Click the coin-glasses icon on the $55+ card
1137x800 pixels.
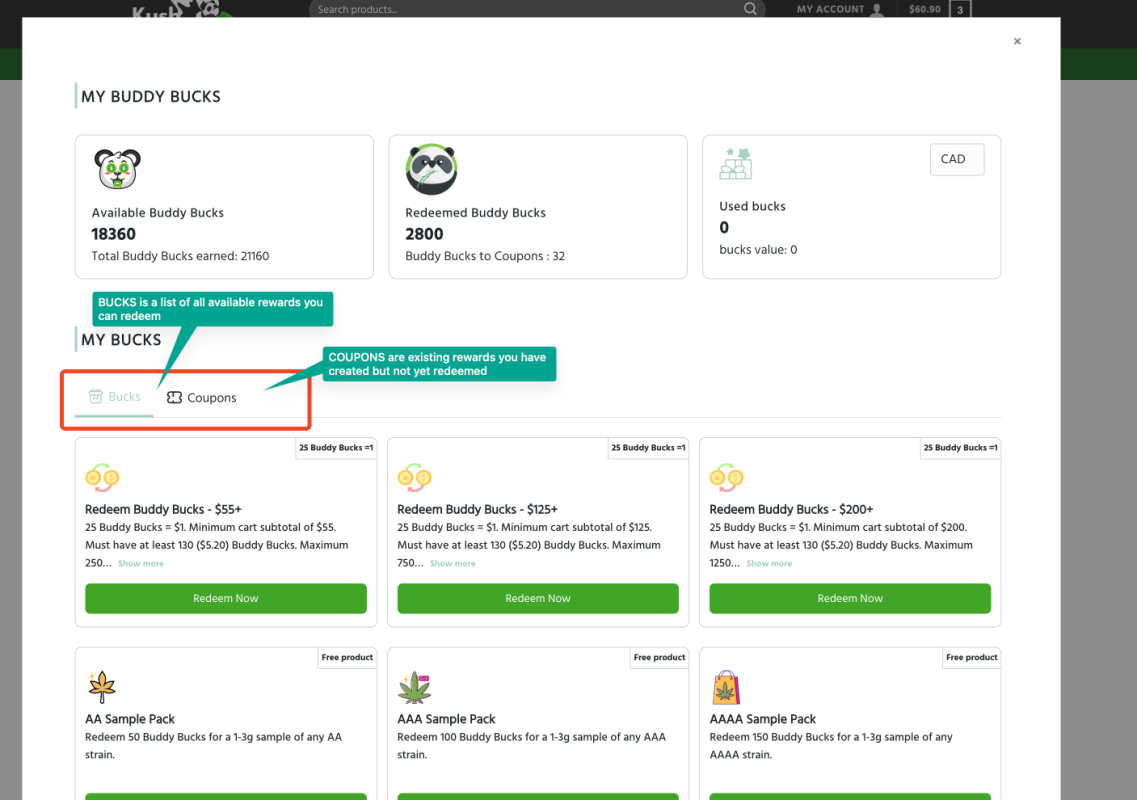102,478
